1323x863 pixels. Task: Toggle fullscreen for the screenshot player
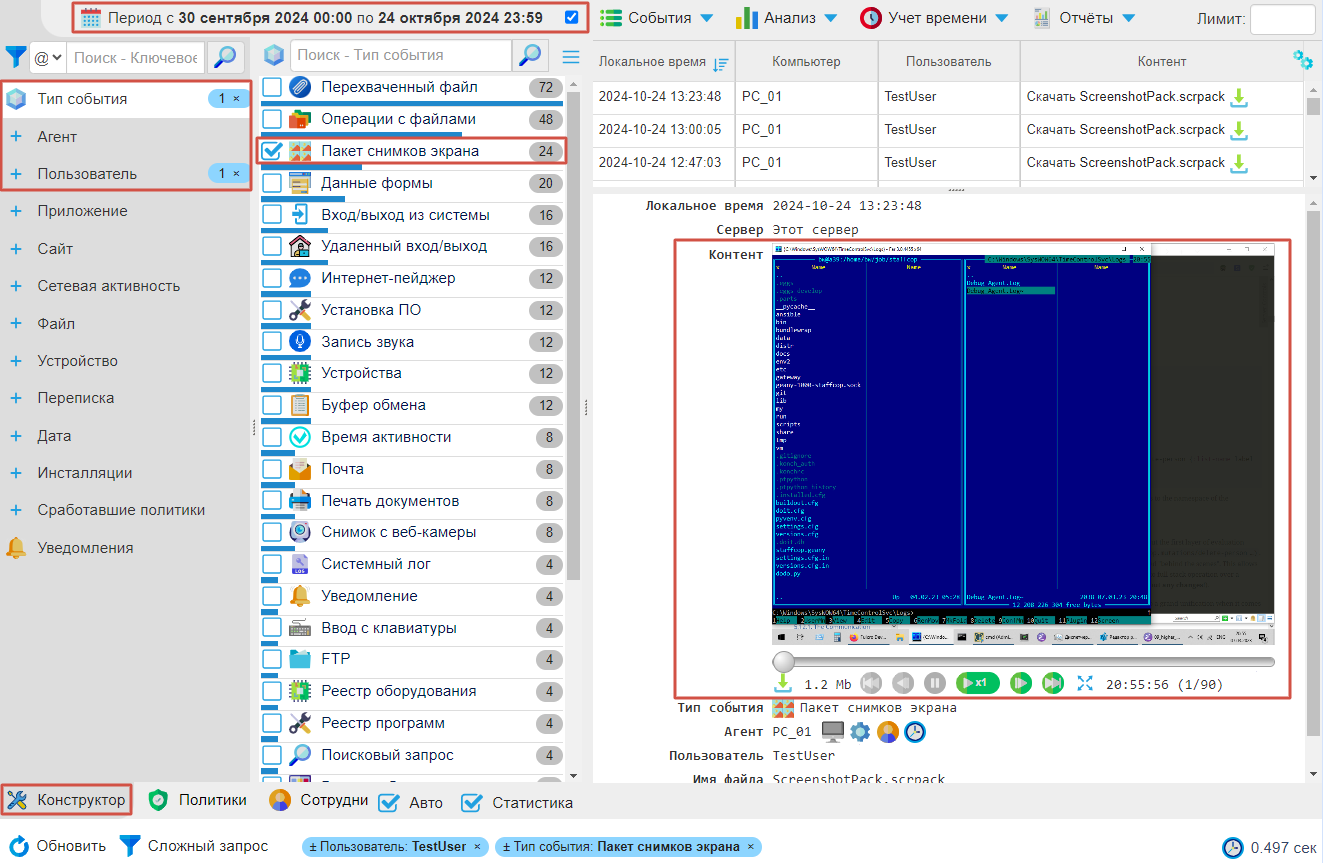tap(1085, 683)
